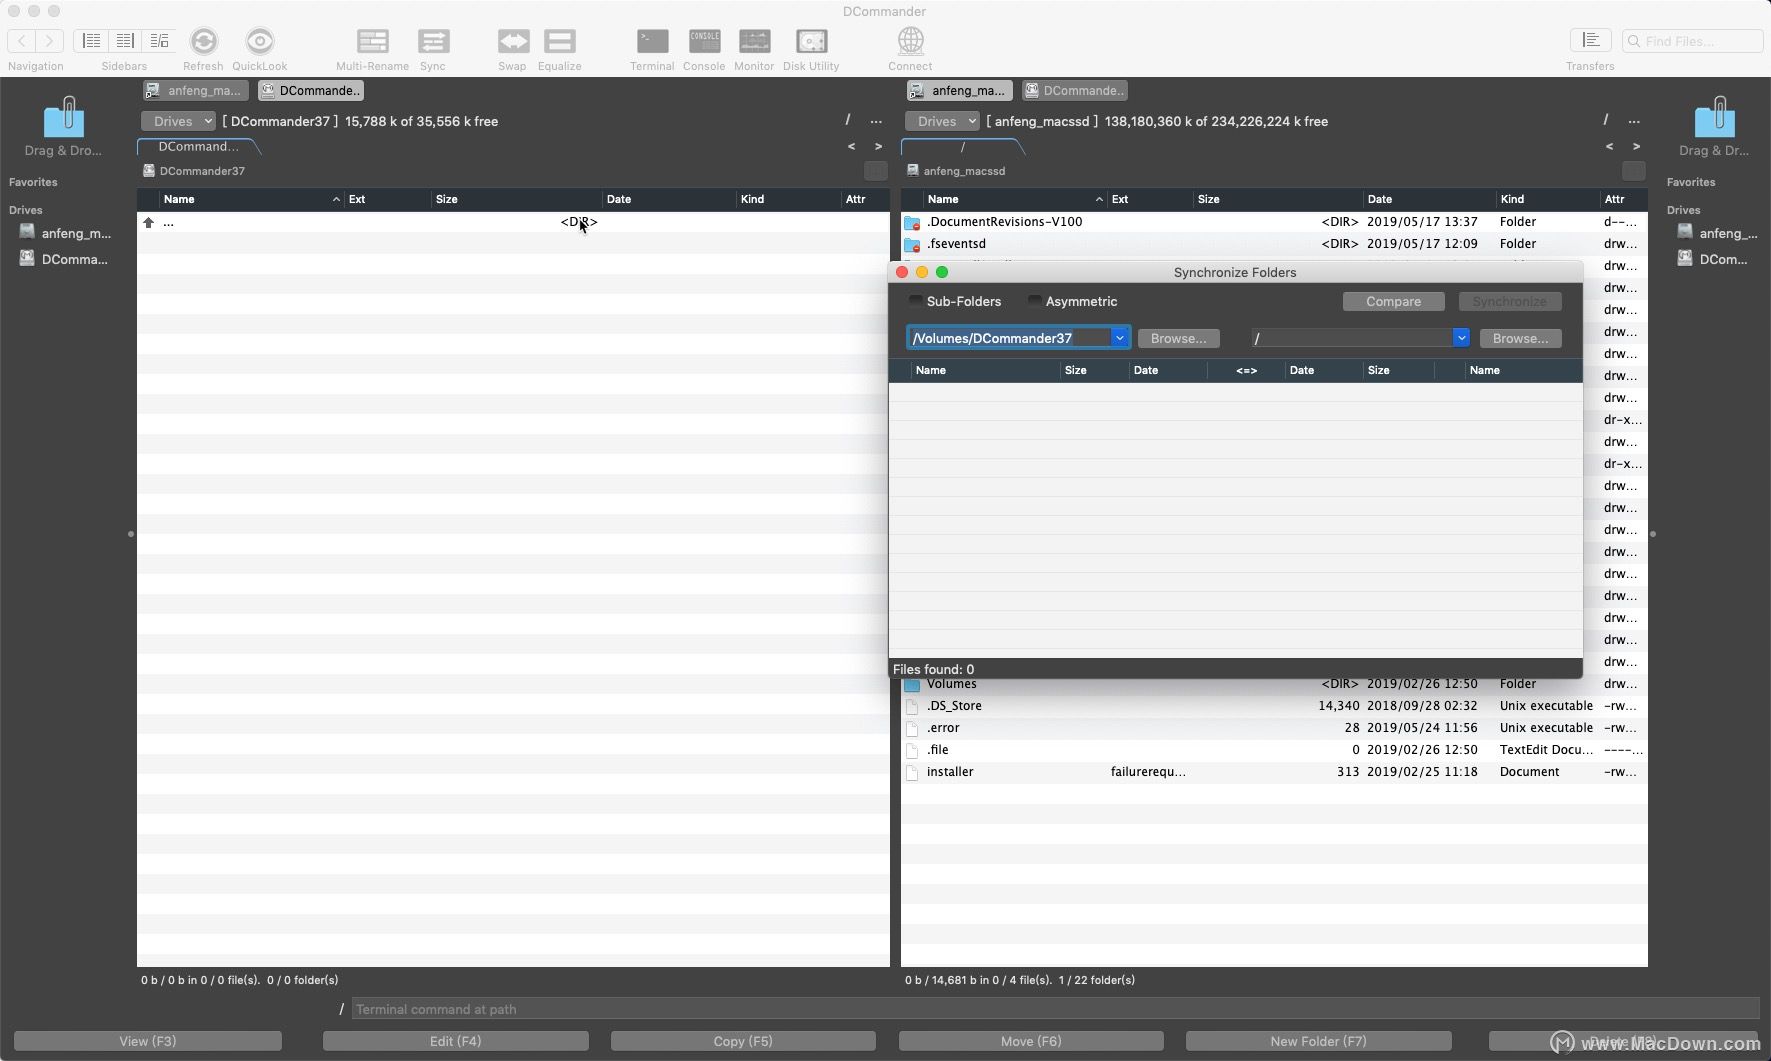Toggle the right sidebar icon
This screenshot has width=1771, height=1061.
[x=125, y=40]
